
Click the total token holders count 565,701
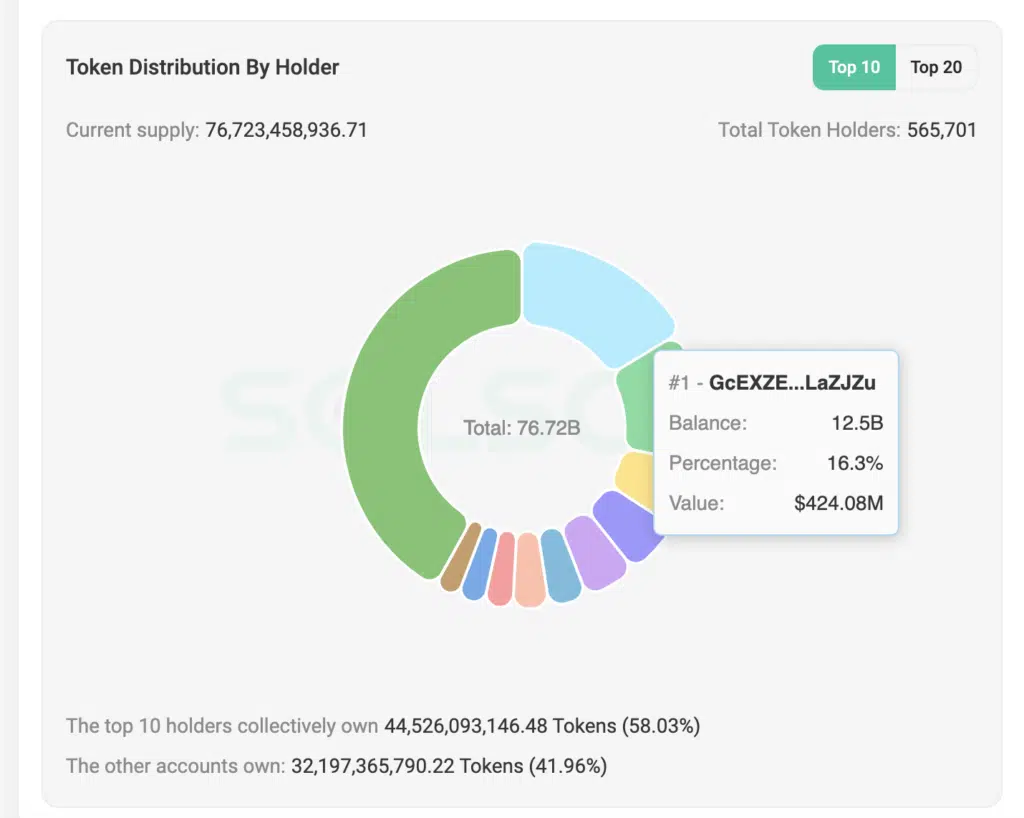pos(941,130)
